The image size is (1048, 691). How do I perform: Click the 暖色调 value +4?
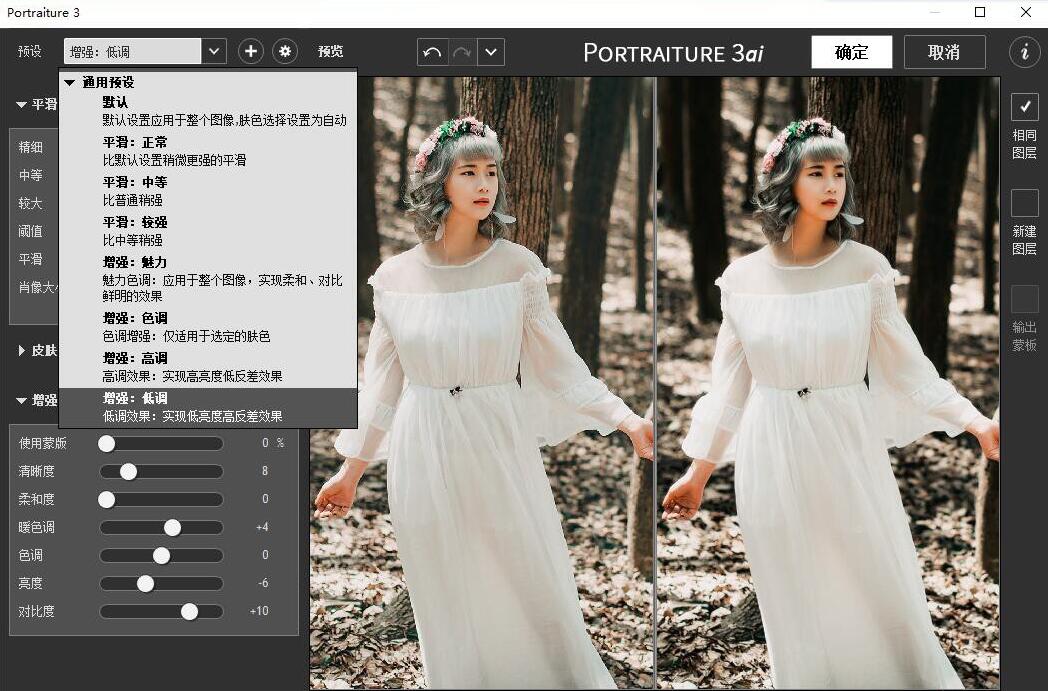point(262,527)
